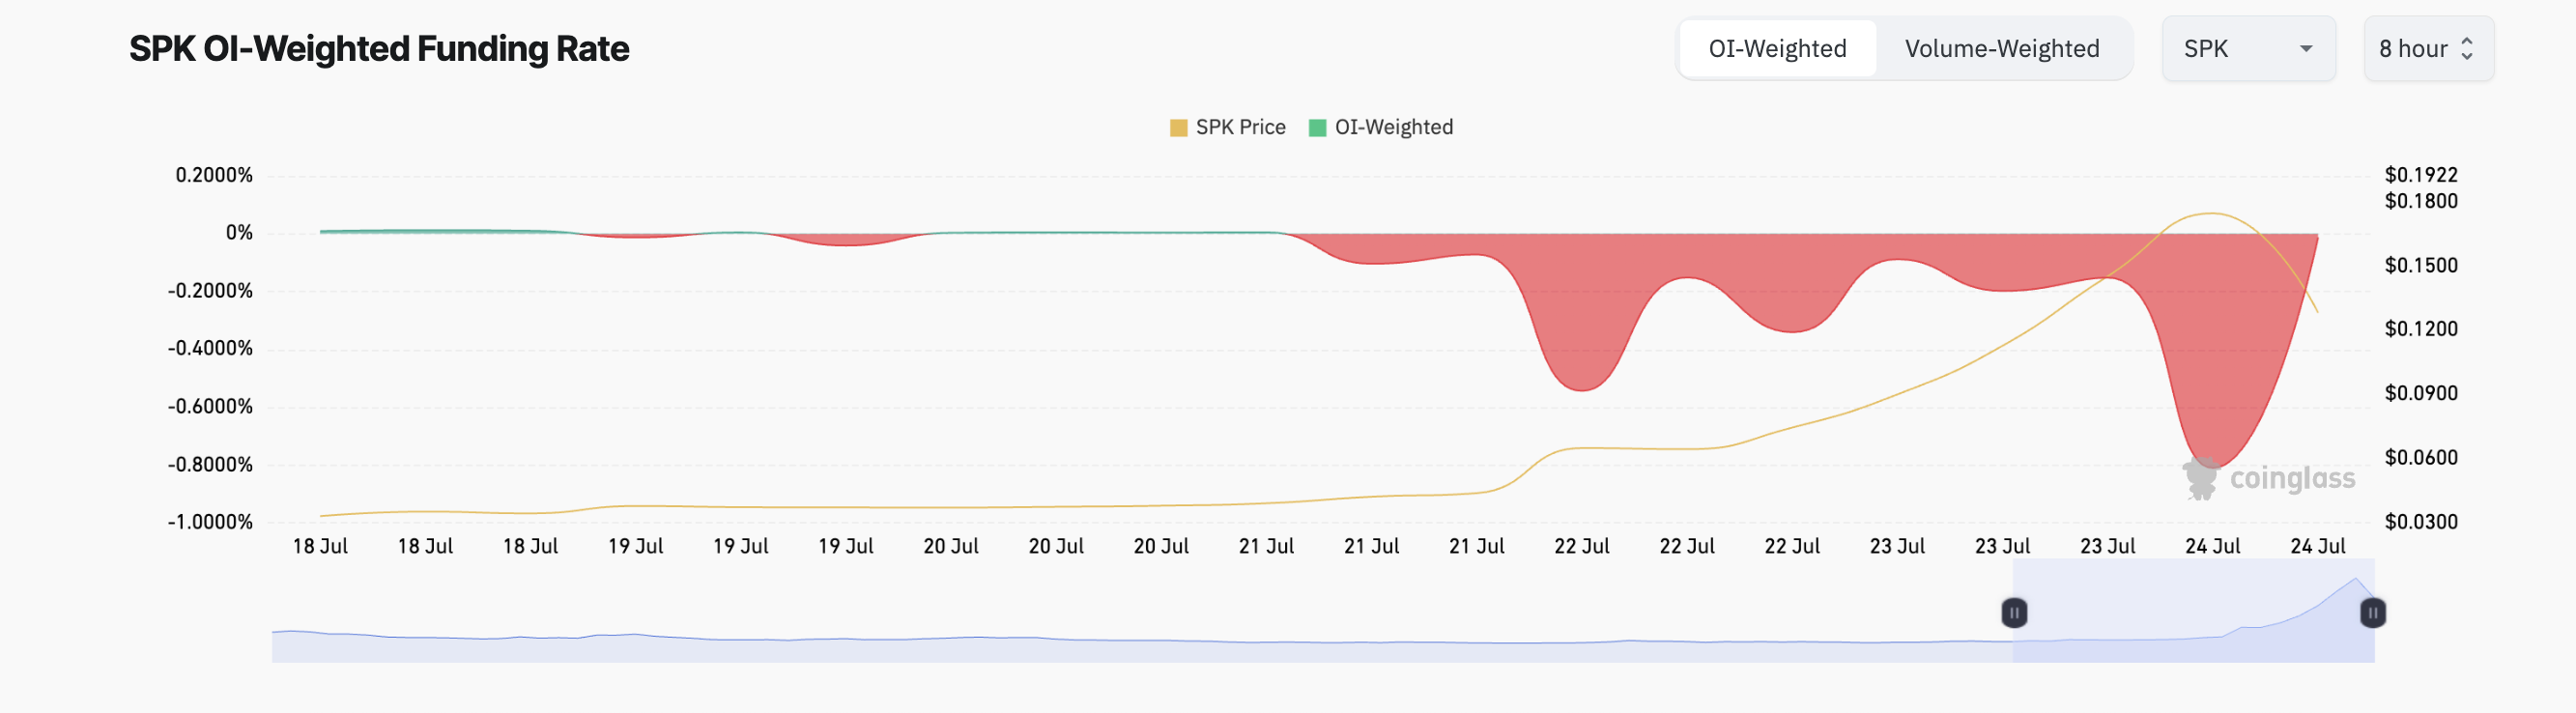2576x713 pixels.
Task: Click the up-down chevrons beside 8 hour
Action: click(2467, 49)
